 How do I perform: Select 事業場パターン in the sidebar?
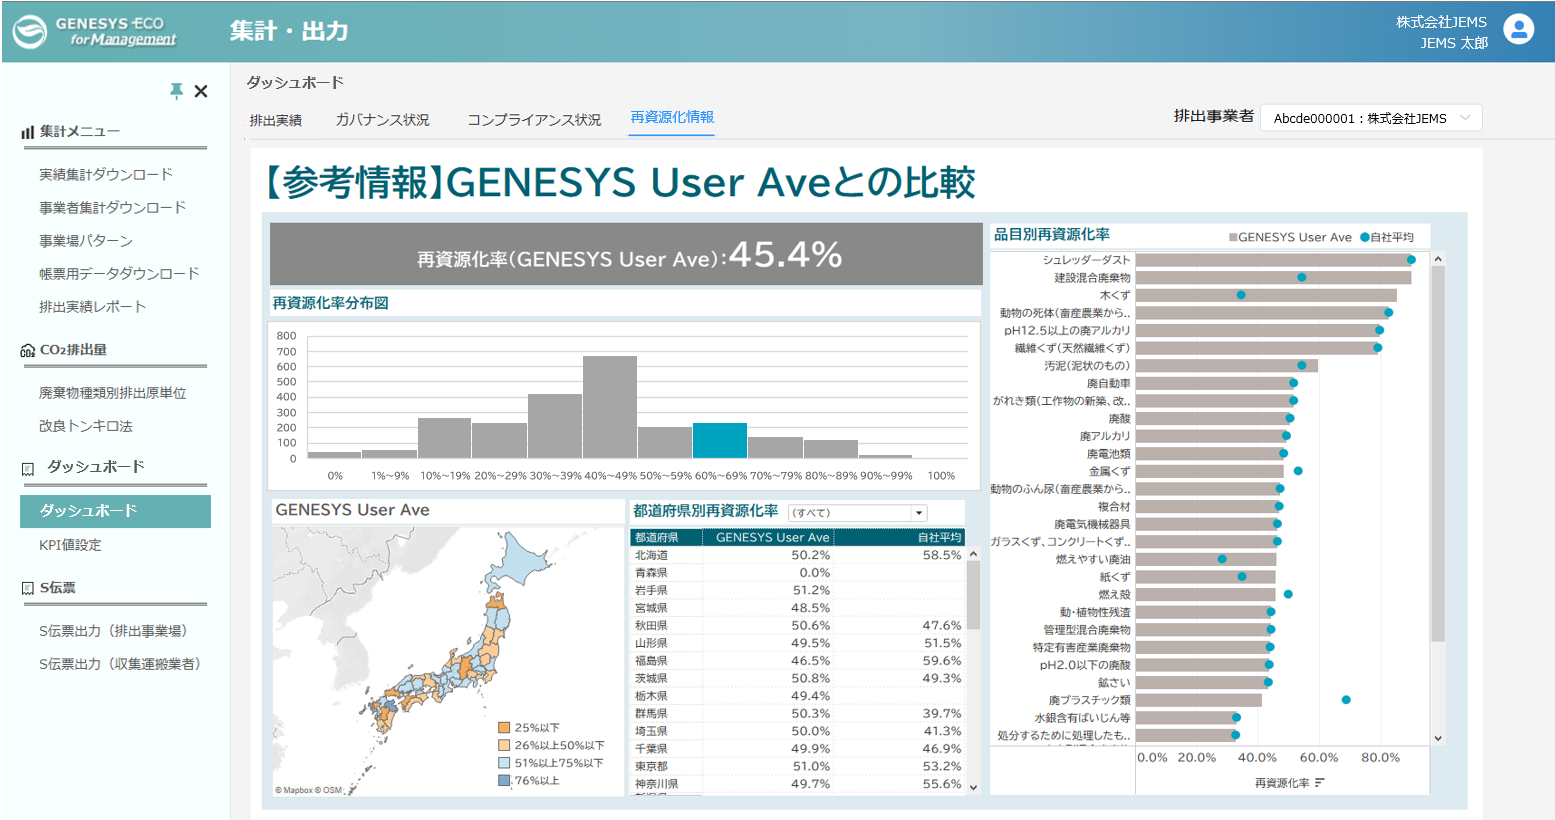pyautogui.click(x=86, y=240)
